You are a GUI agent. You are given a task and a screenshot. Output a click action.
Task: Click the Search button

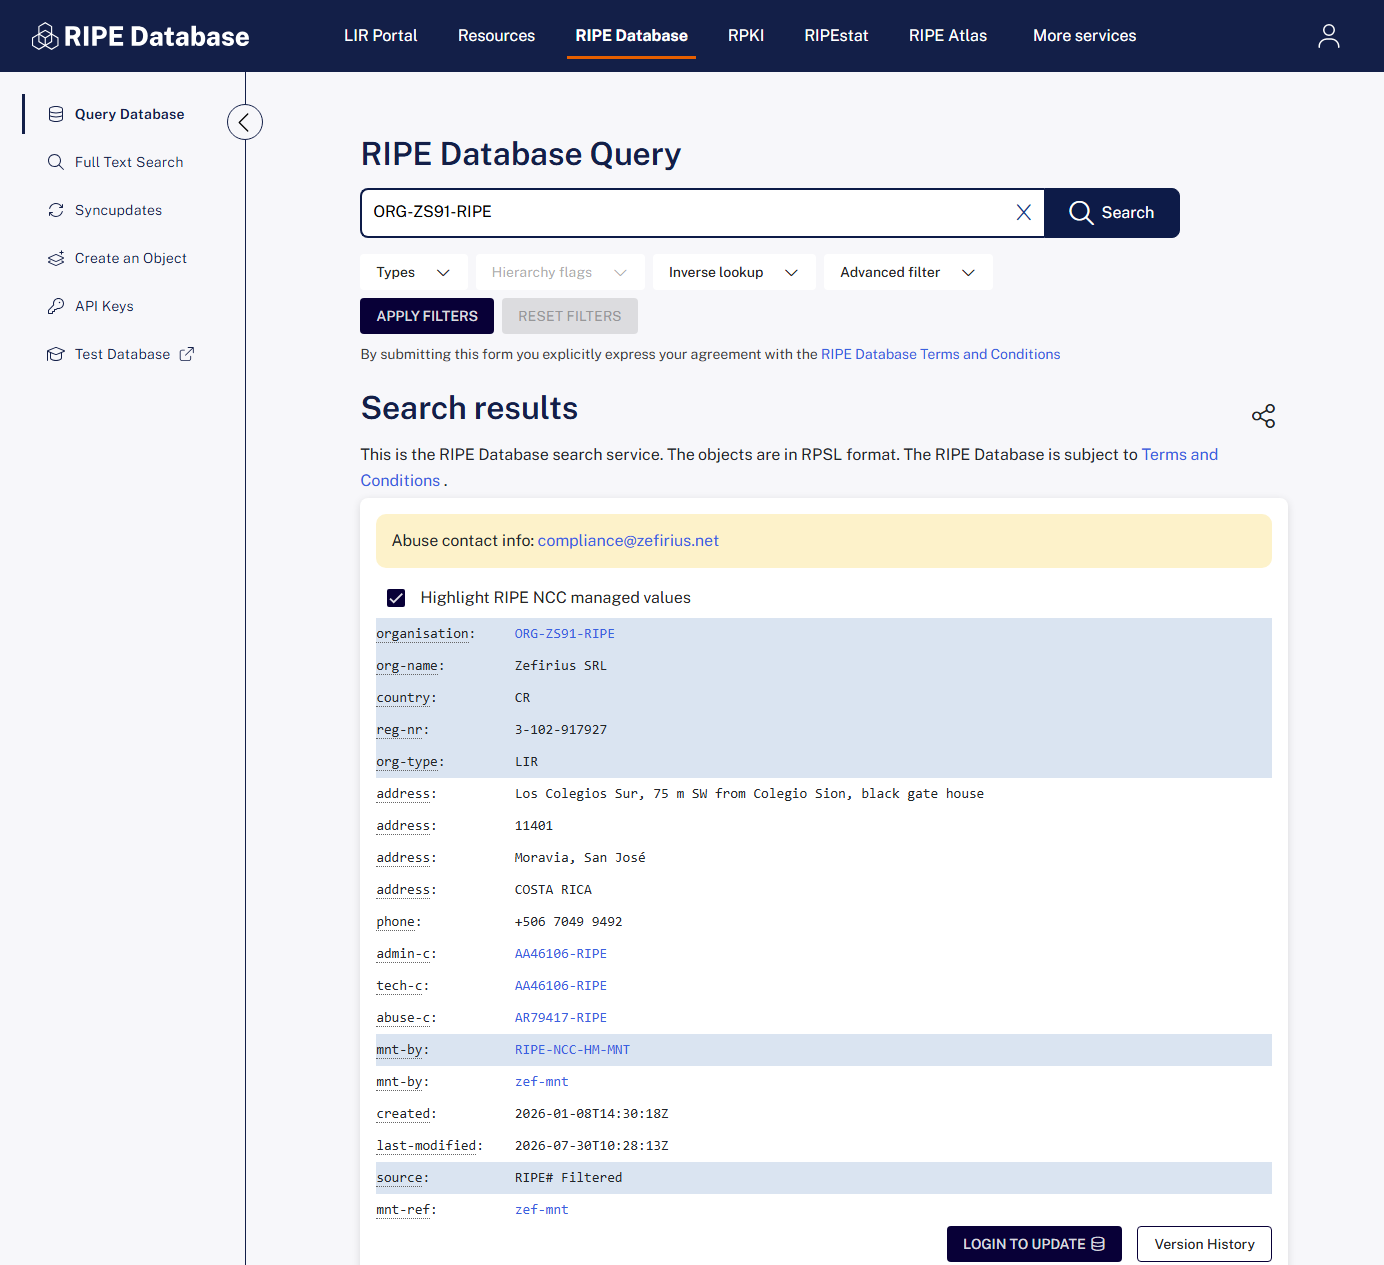(x=1112, y=213)
